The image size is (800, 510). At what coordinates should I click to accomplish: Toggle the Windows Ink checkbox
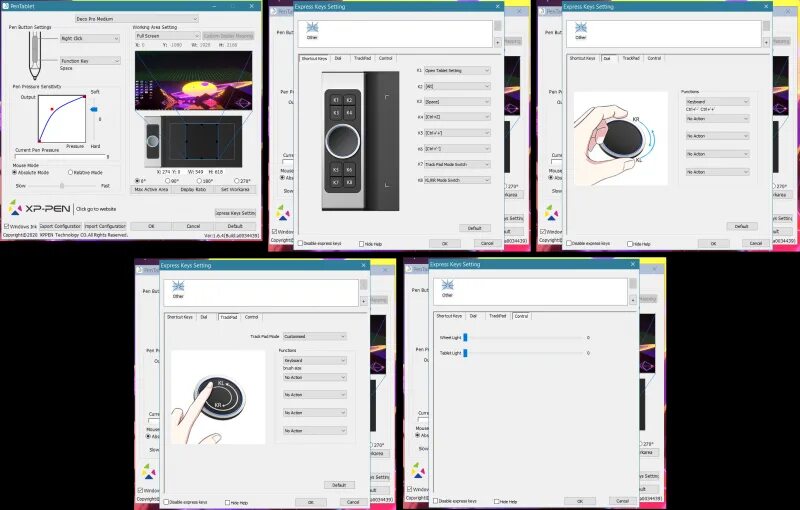pos(7,226)
